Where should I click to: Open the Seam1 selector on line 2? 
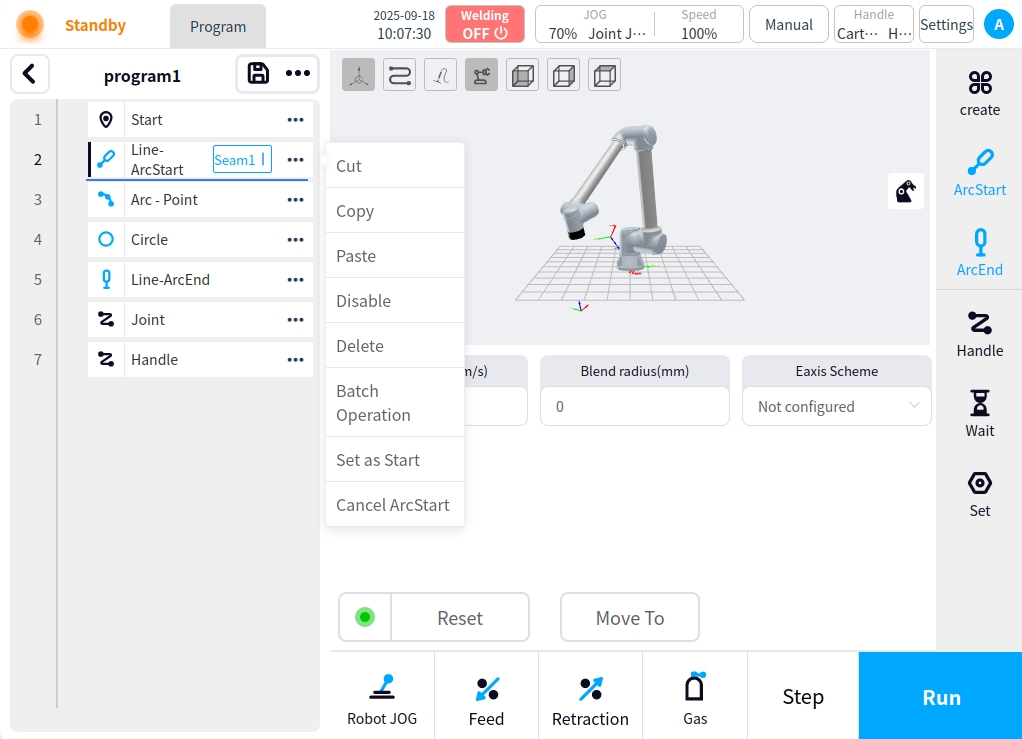pyautogui.click(x=242, y=159)
